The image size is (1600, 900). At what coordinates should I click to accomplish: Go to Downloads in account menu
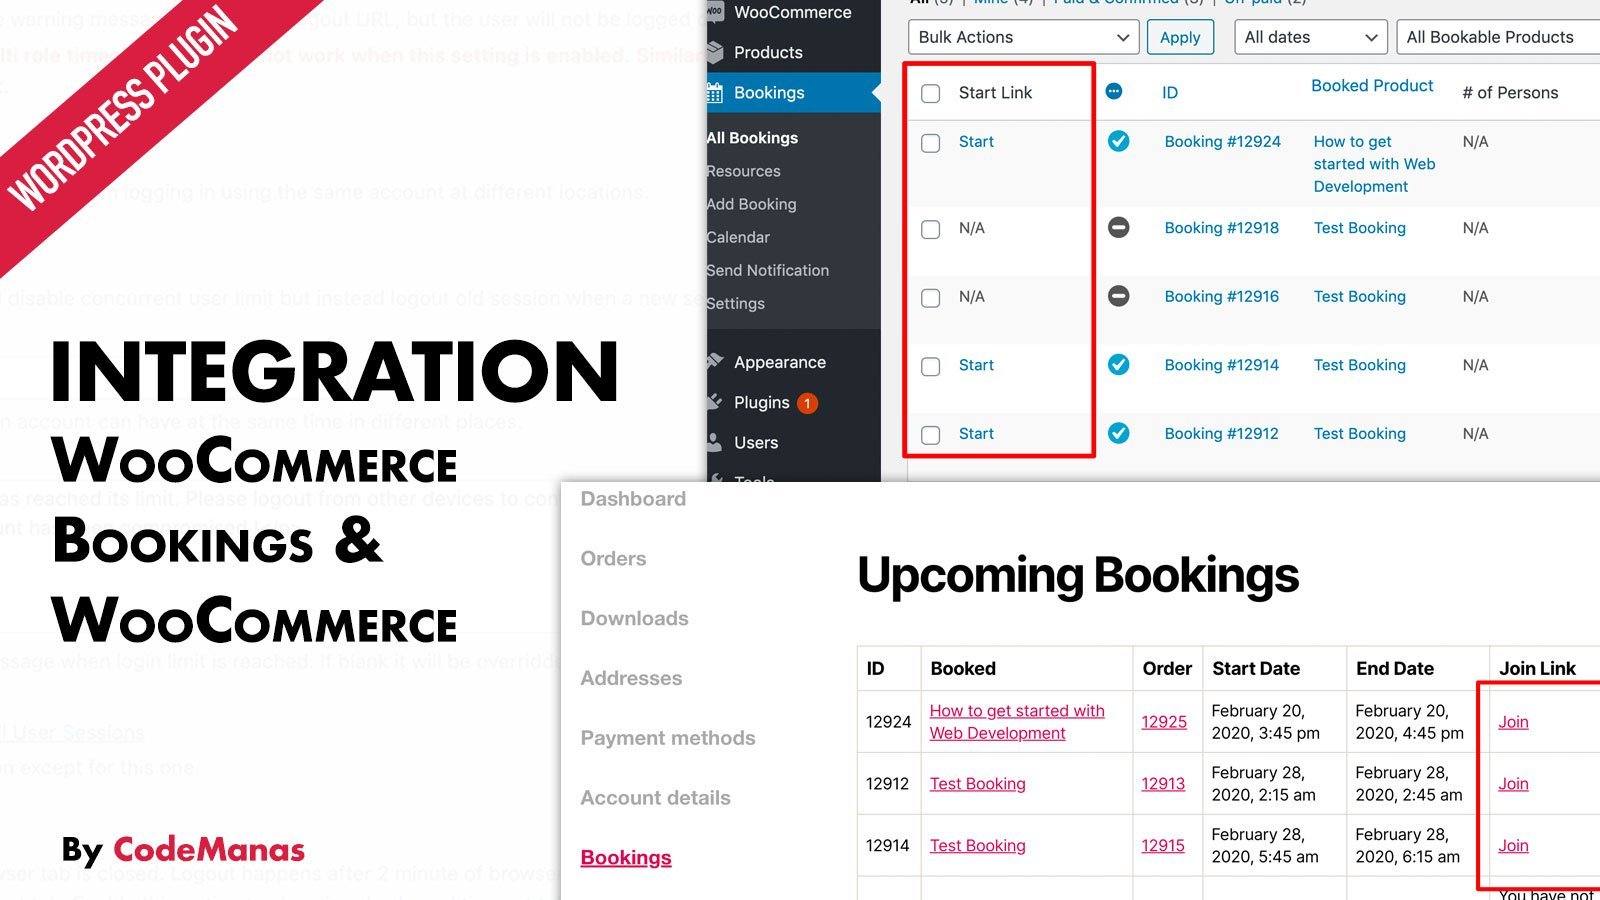pos(634,619)
